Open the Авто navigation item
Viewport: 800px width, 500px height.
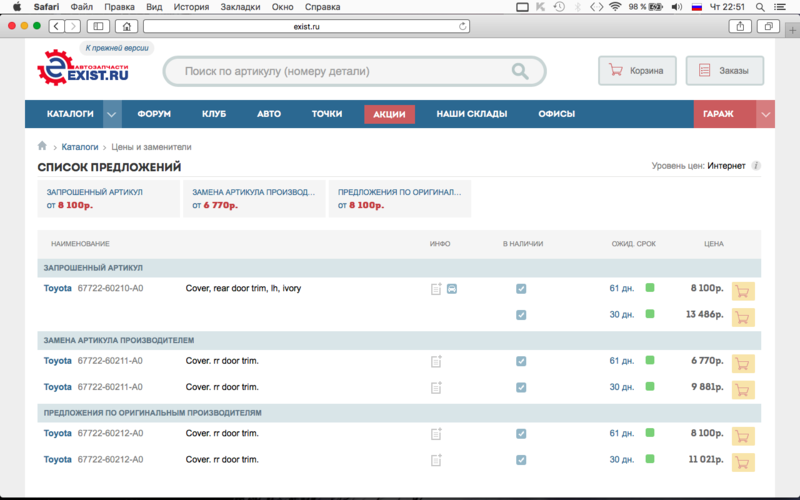pos(269,114)
